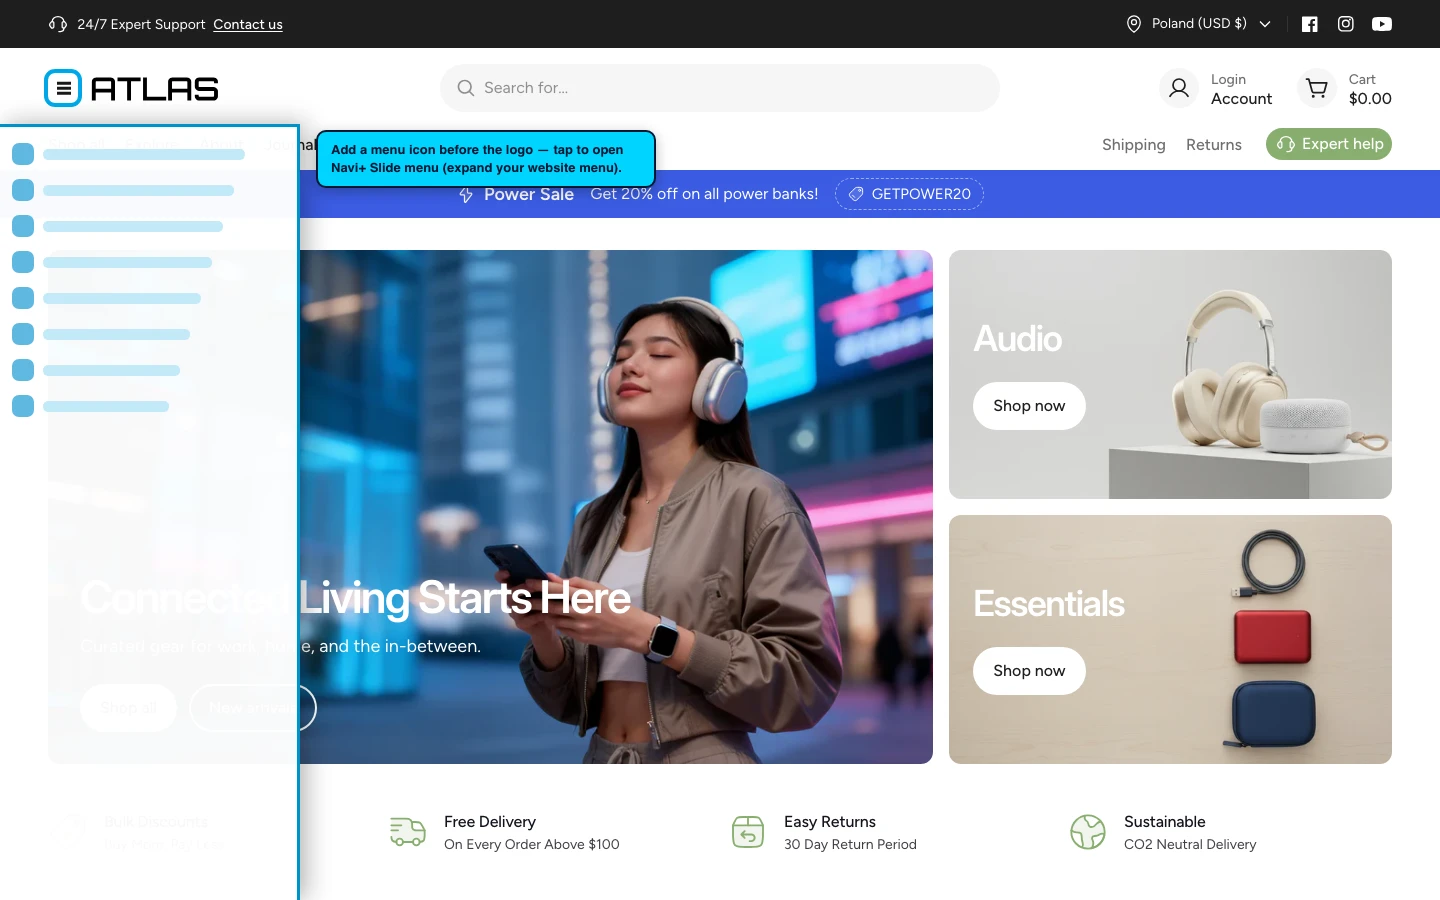This screenshot has height=900, width=1440.
Task: Click the Contact us link
Action: (x=248, y=24)
